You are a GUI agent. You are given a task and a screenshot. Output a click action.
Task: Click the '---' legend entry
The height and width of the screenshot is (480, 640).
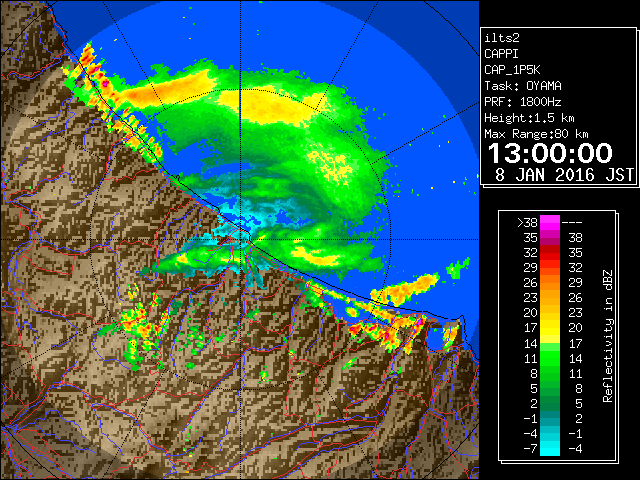(x=572, y=222)
